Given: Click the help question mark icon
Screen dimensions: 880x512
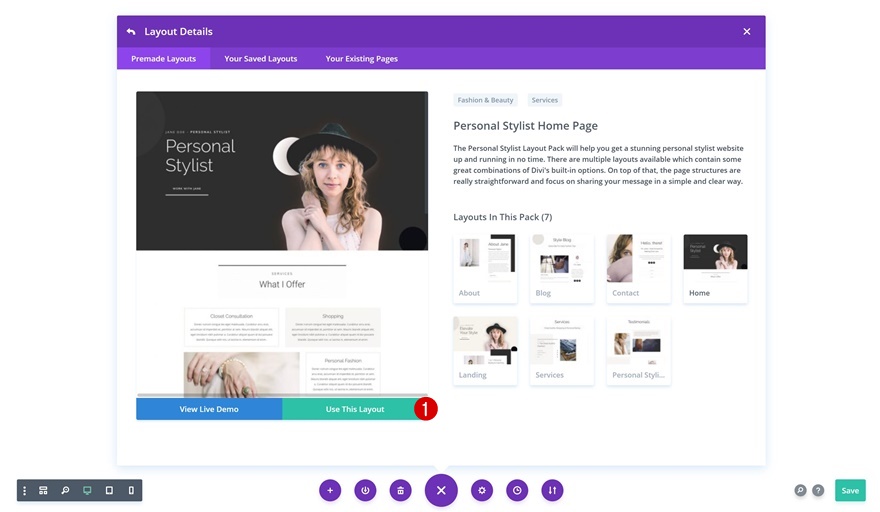Looking at the screenshot, I should point(818,490).
